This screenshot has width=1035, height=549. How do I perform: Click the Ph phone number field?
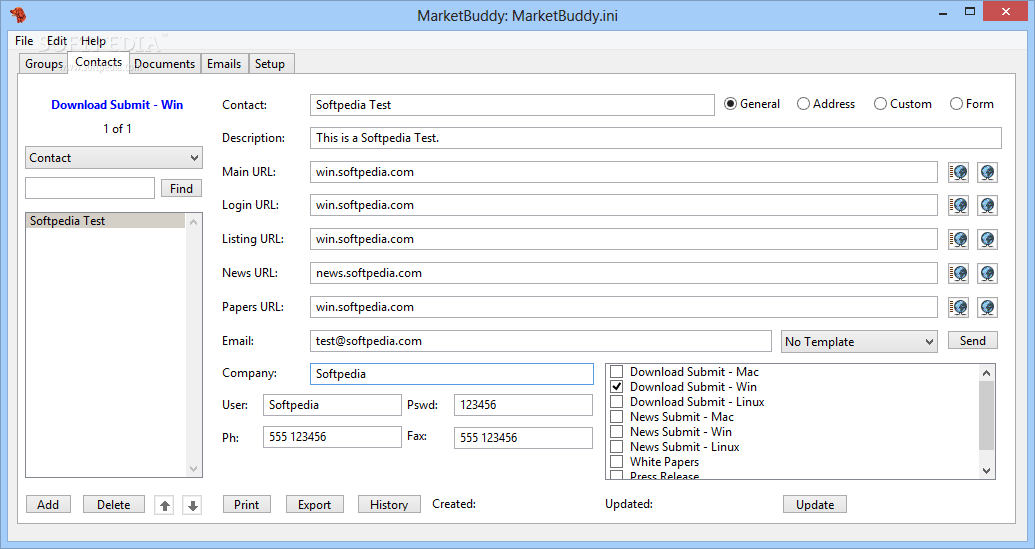[332, 437]
